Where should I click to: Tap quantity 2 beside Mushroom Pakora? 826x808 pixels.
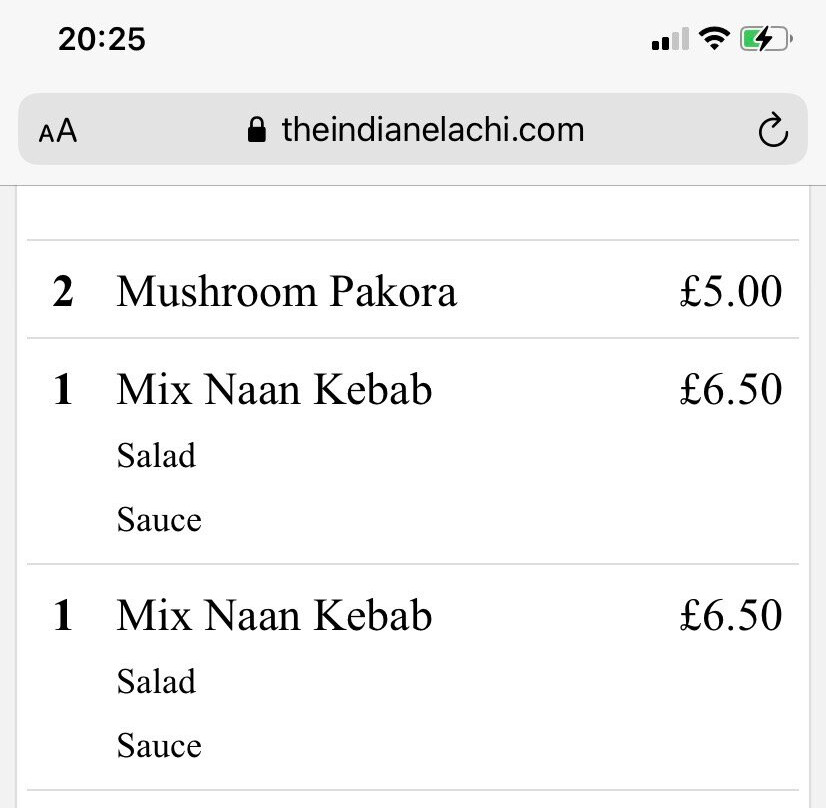click(63, 291)
